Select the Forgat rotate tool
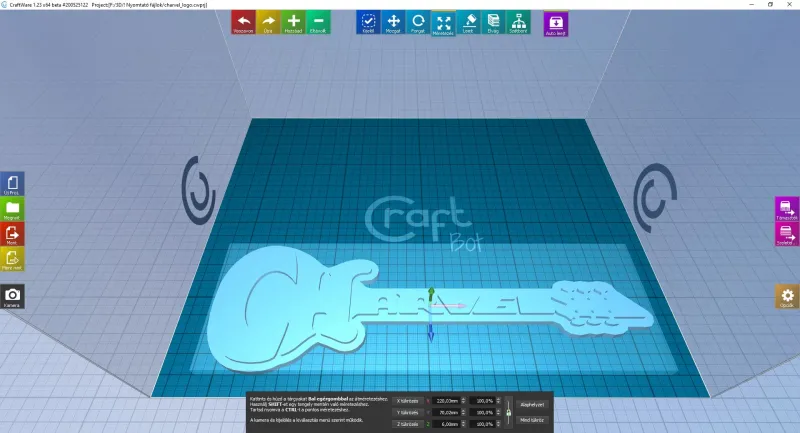 [418, 22]
